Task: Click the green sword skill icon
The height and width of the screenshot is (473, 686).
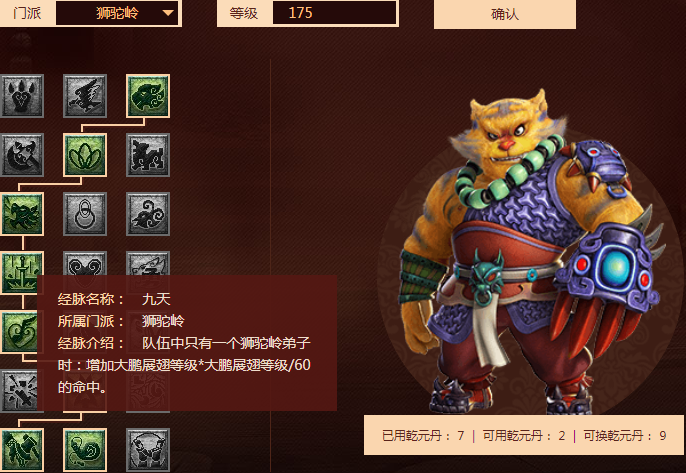Action: [x=21, y=272]
